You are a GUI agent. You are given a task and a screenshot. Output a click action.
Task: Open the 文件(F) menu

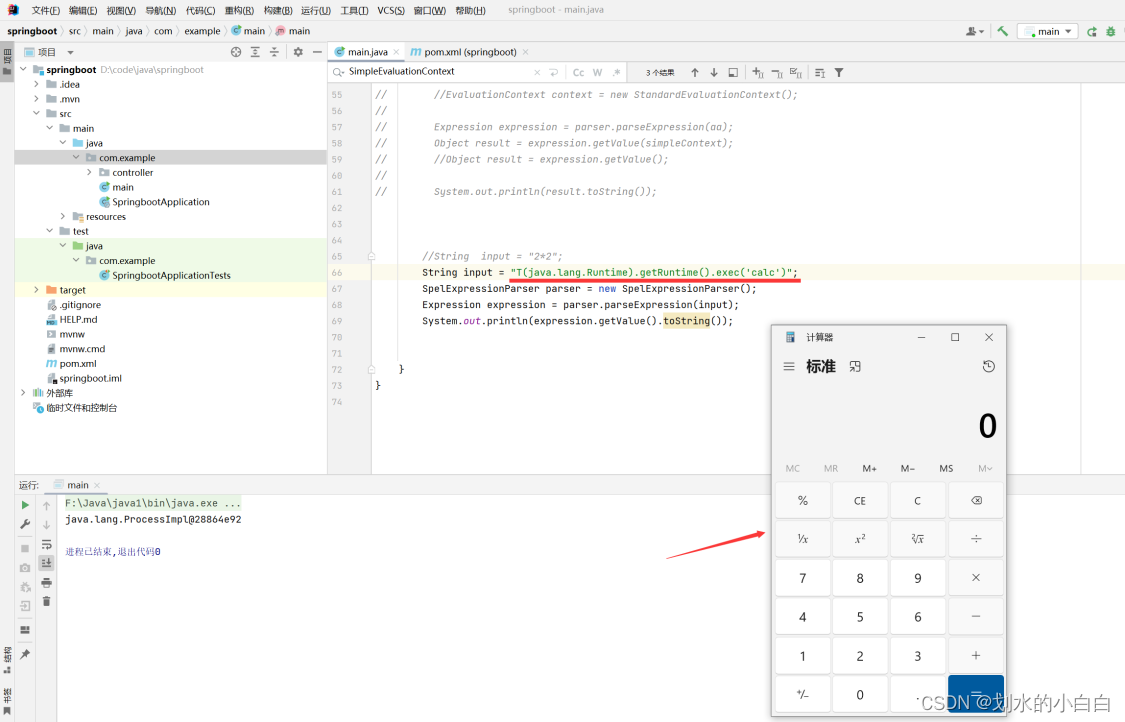pos(45,10)
